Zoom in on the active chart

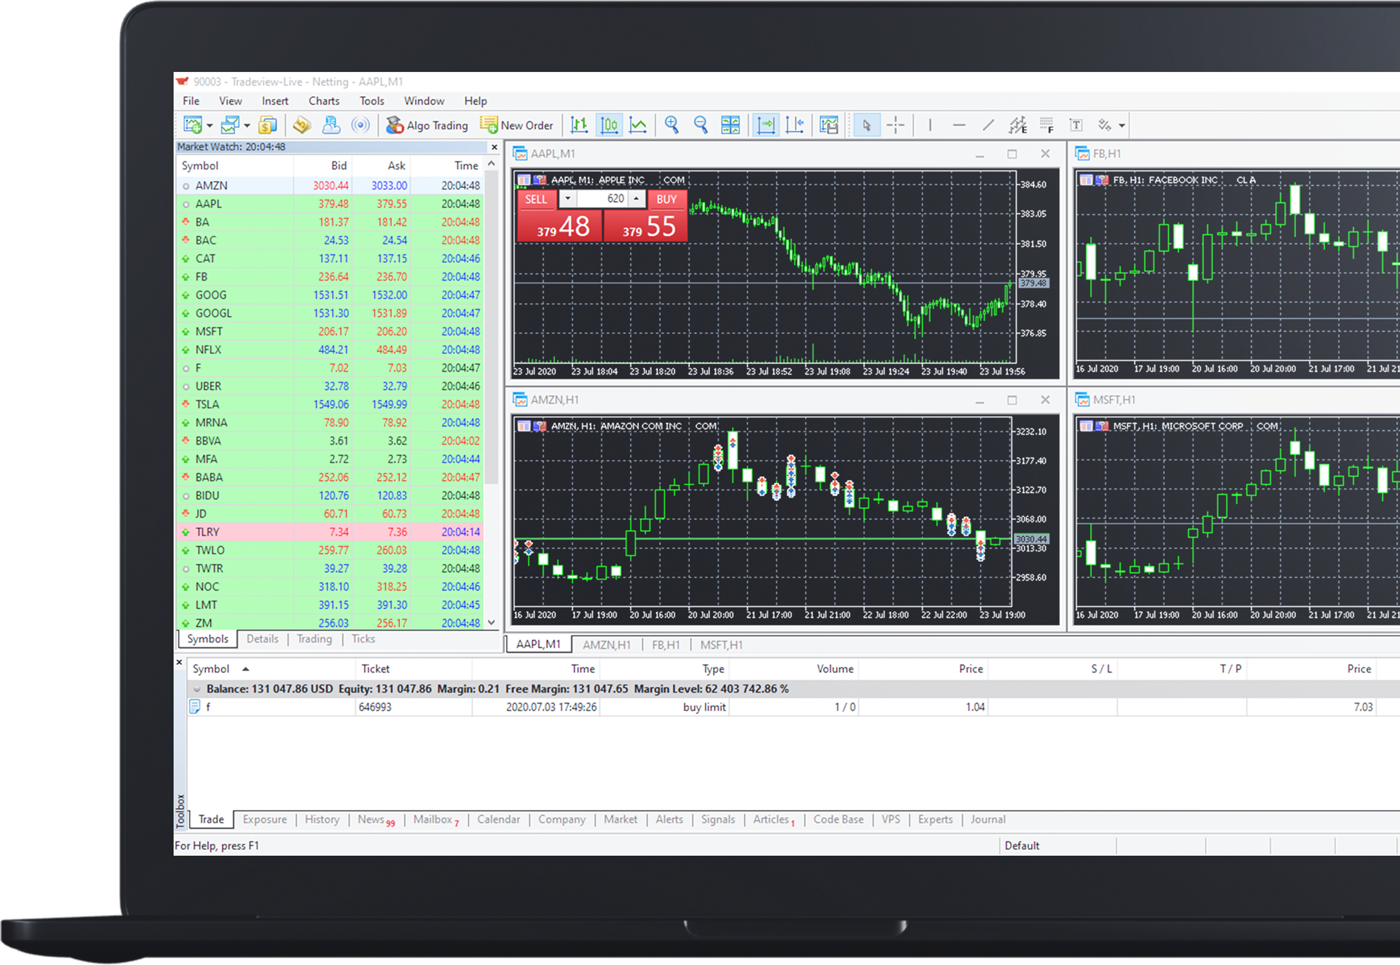tap(672, 125)
